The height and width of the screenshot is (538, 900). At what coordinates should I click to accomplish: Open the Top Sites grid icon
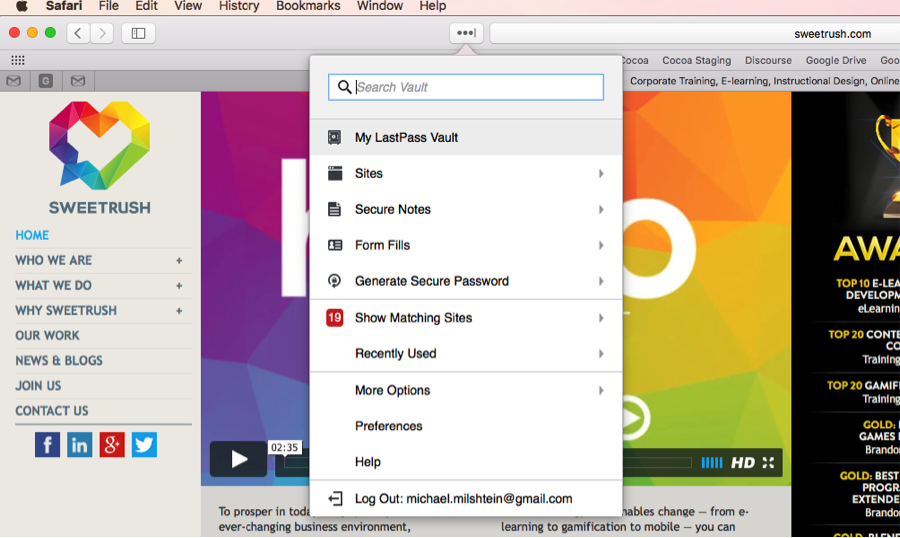18,60
